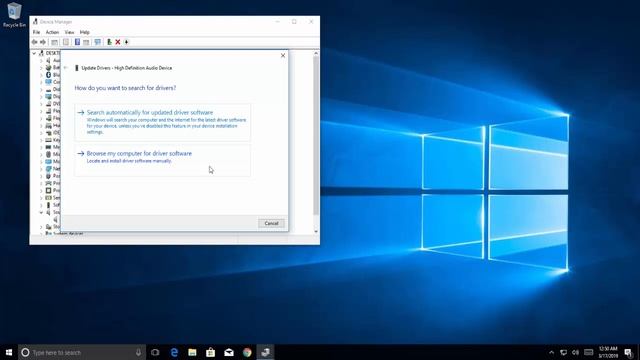Image resolution: width=640 pixels, height=360 pixels.
Task: Open Windows Start menu
Action: point(9,352)
